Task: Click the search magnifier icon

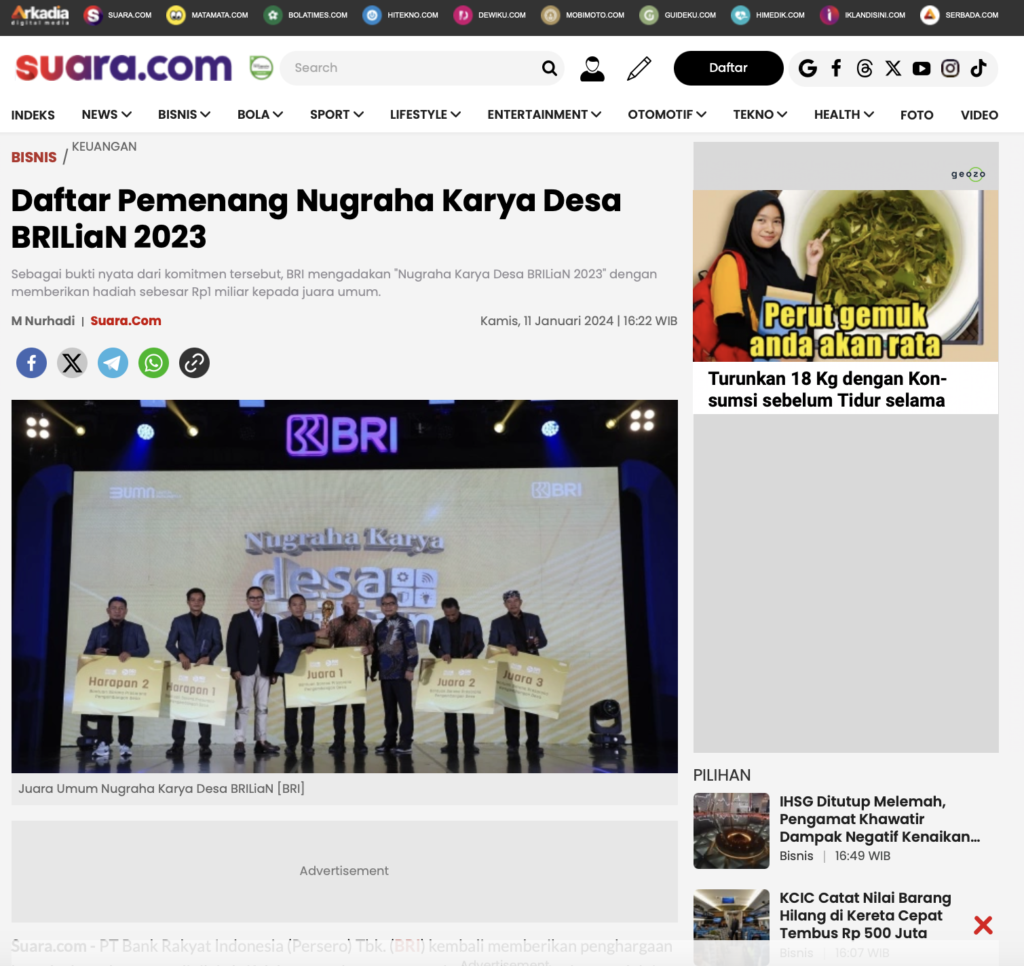Action: point(549,68)
